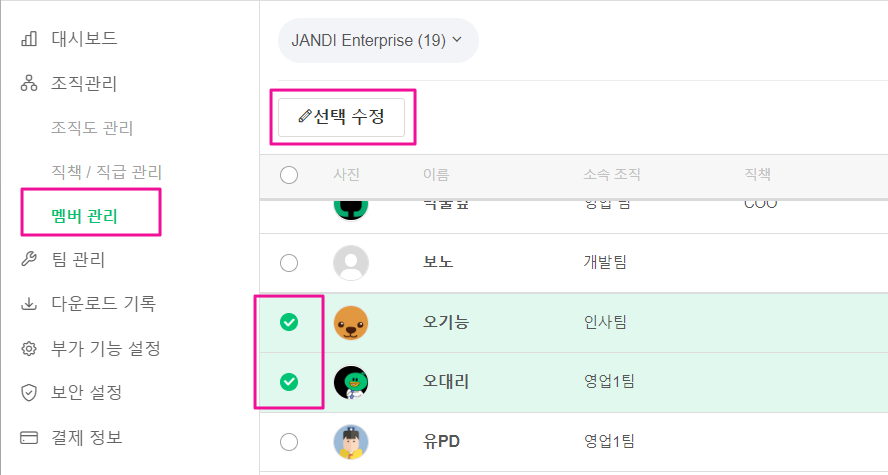
Task: Go to 직책 / 직급 관리
Action: (106, 172)
